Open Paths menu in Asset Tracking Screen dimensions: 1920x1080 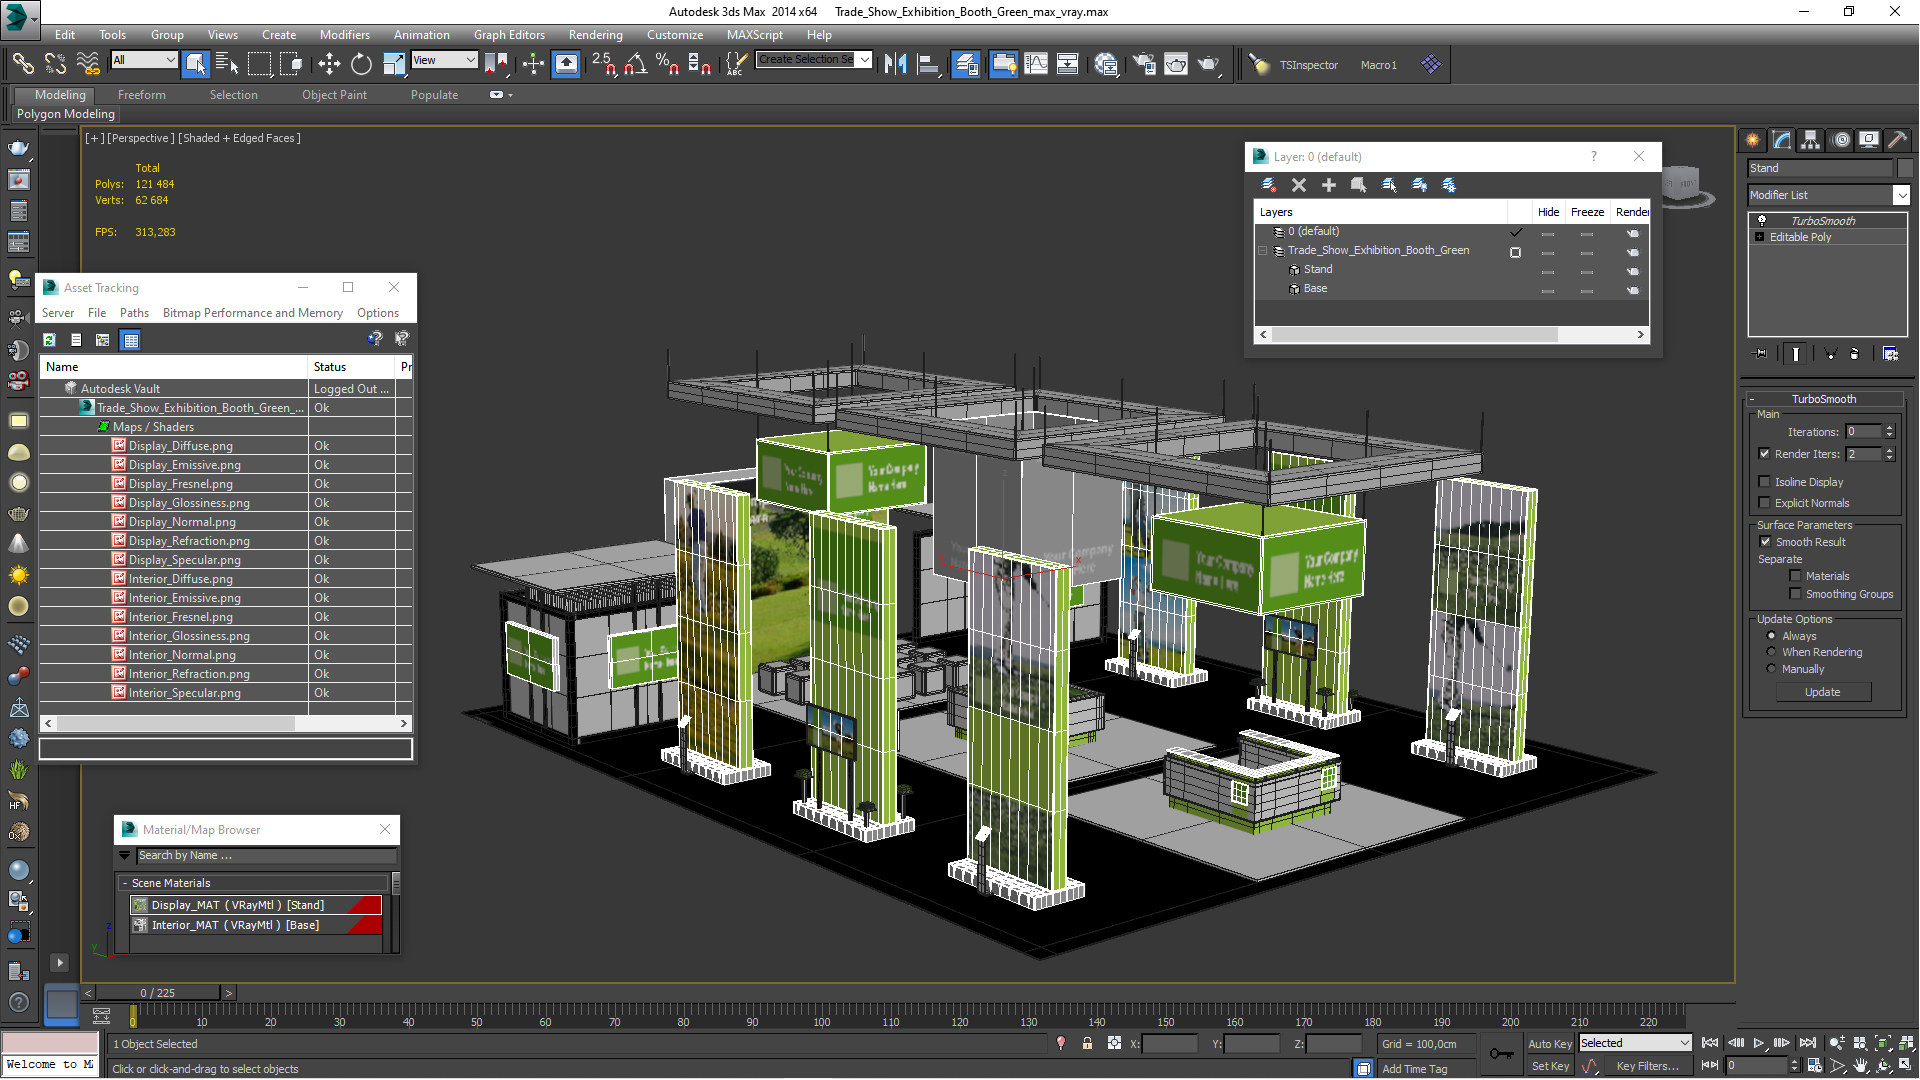coord(134,313)
